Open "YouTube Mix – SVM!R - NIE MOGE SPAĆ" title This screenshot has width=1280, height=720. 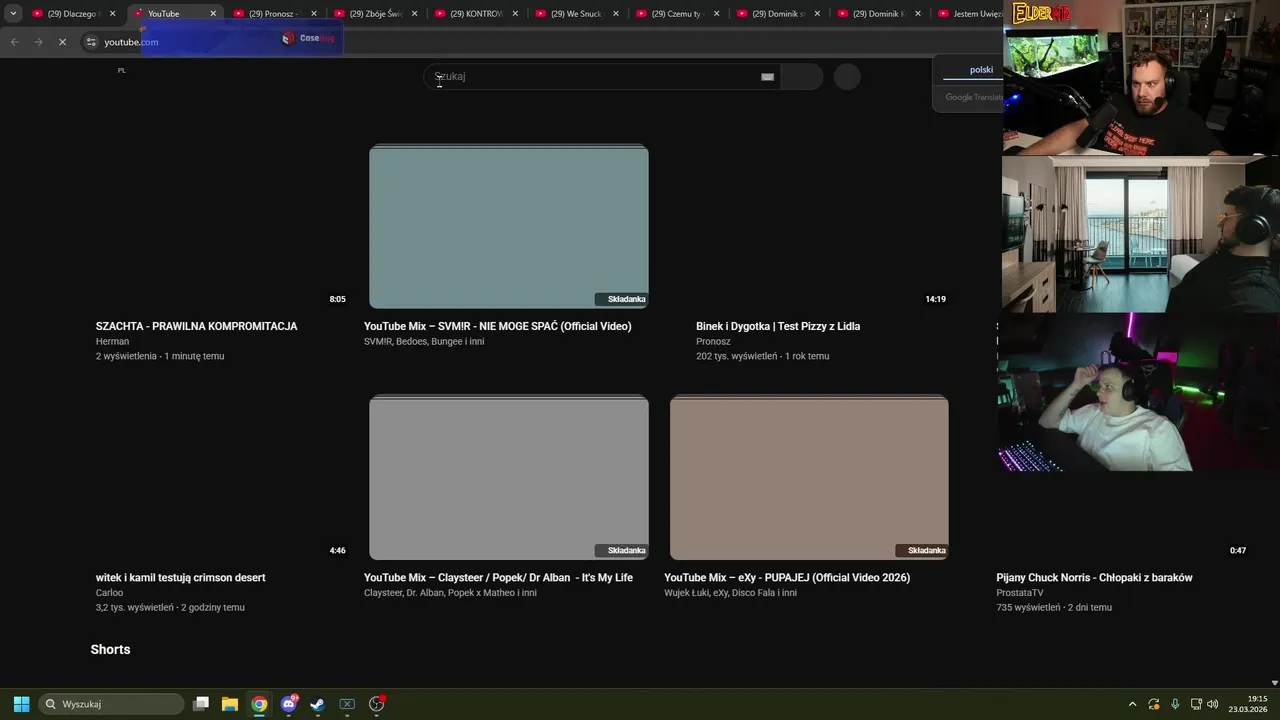(497, 326)
